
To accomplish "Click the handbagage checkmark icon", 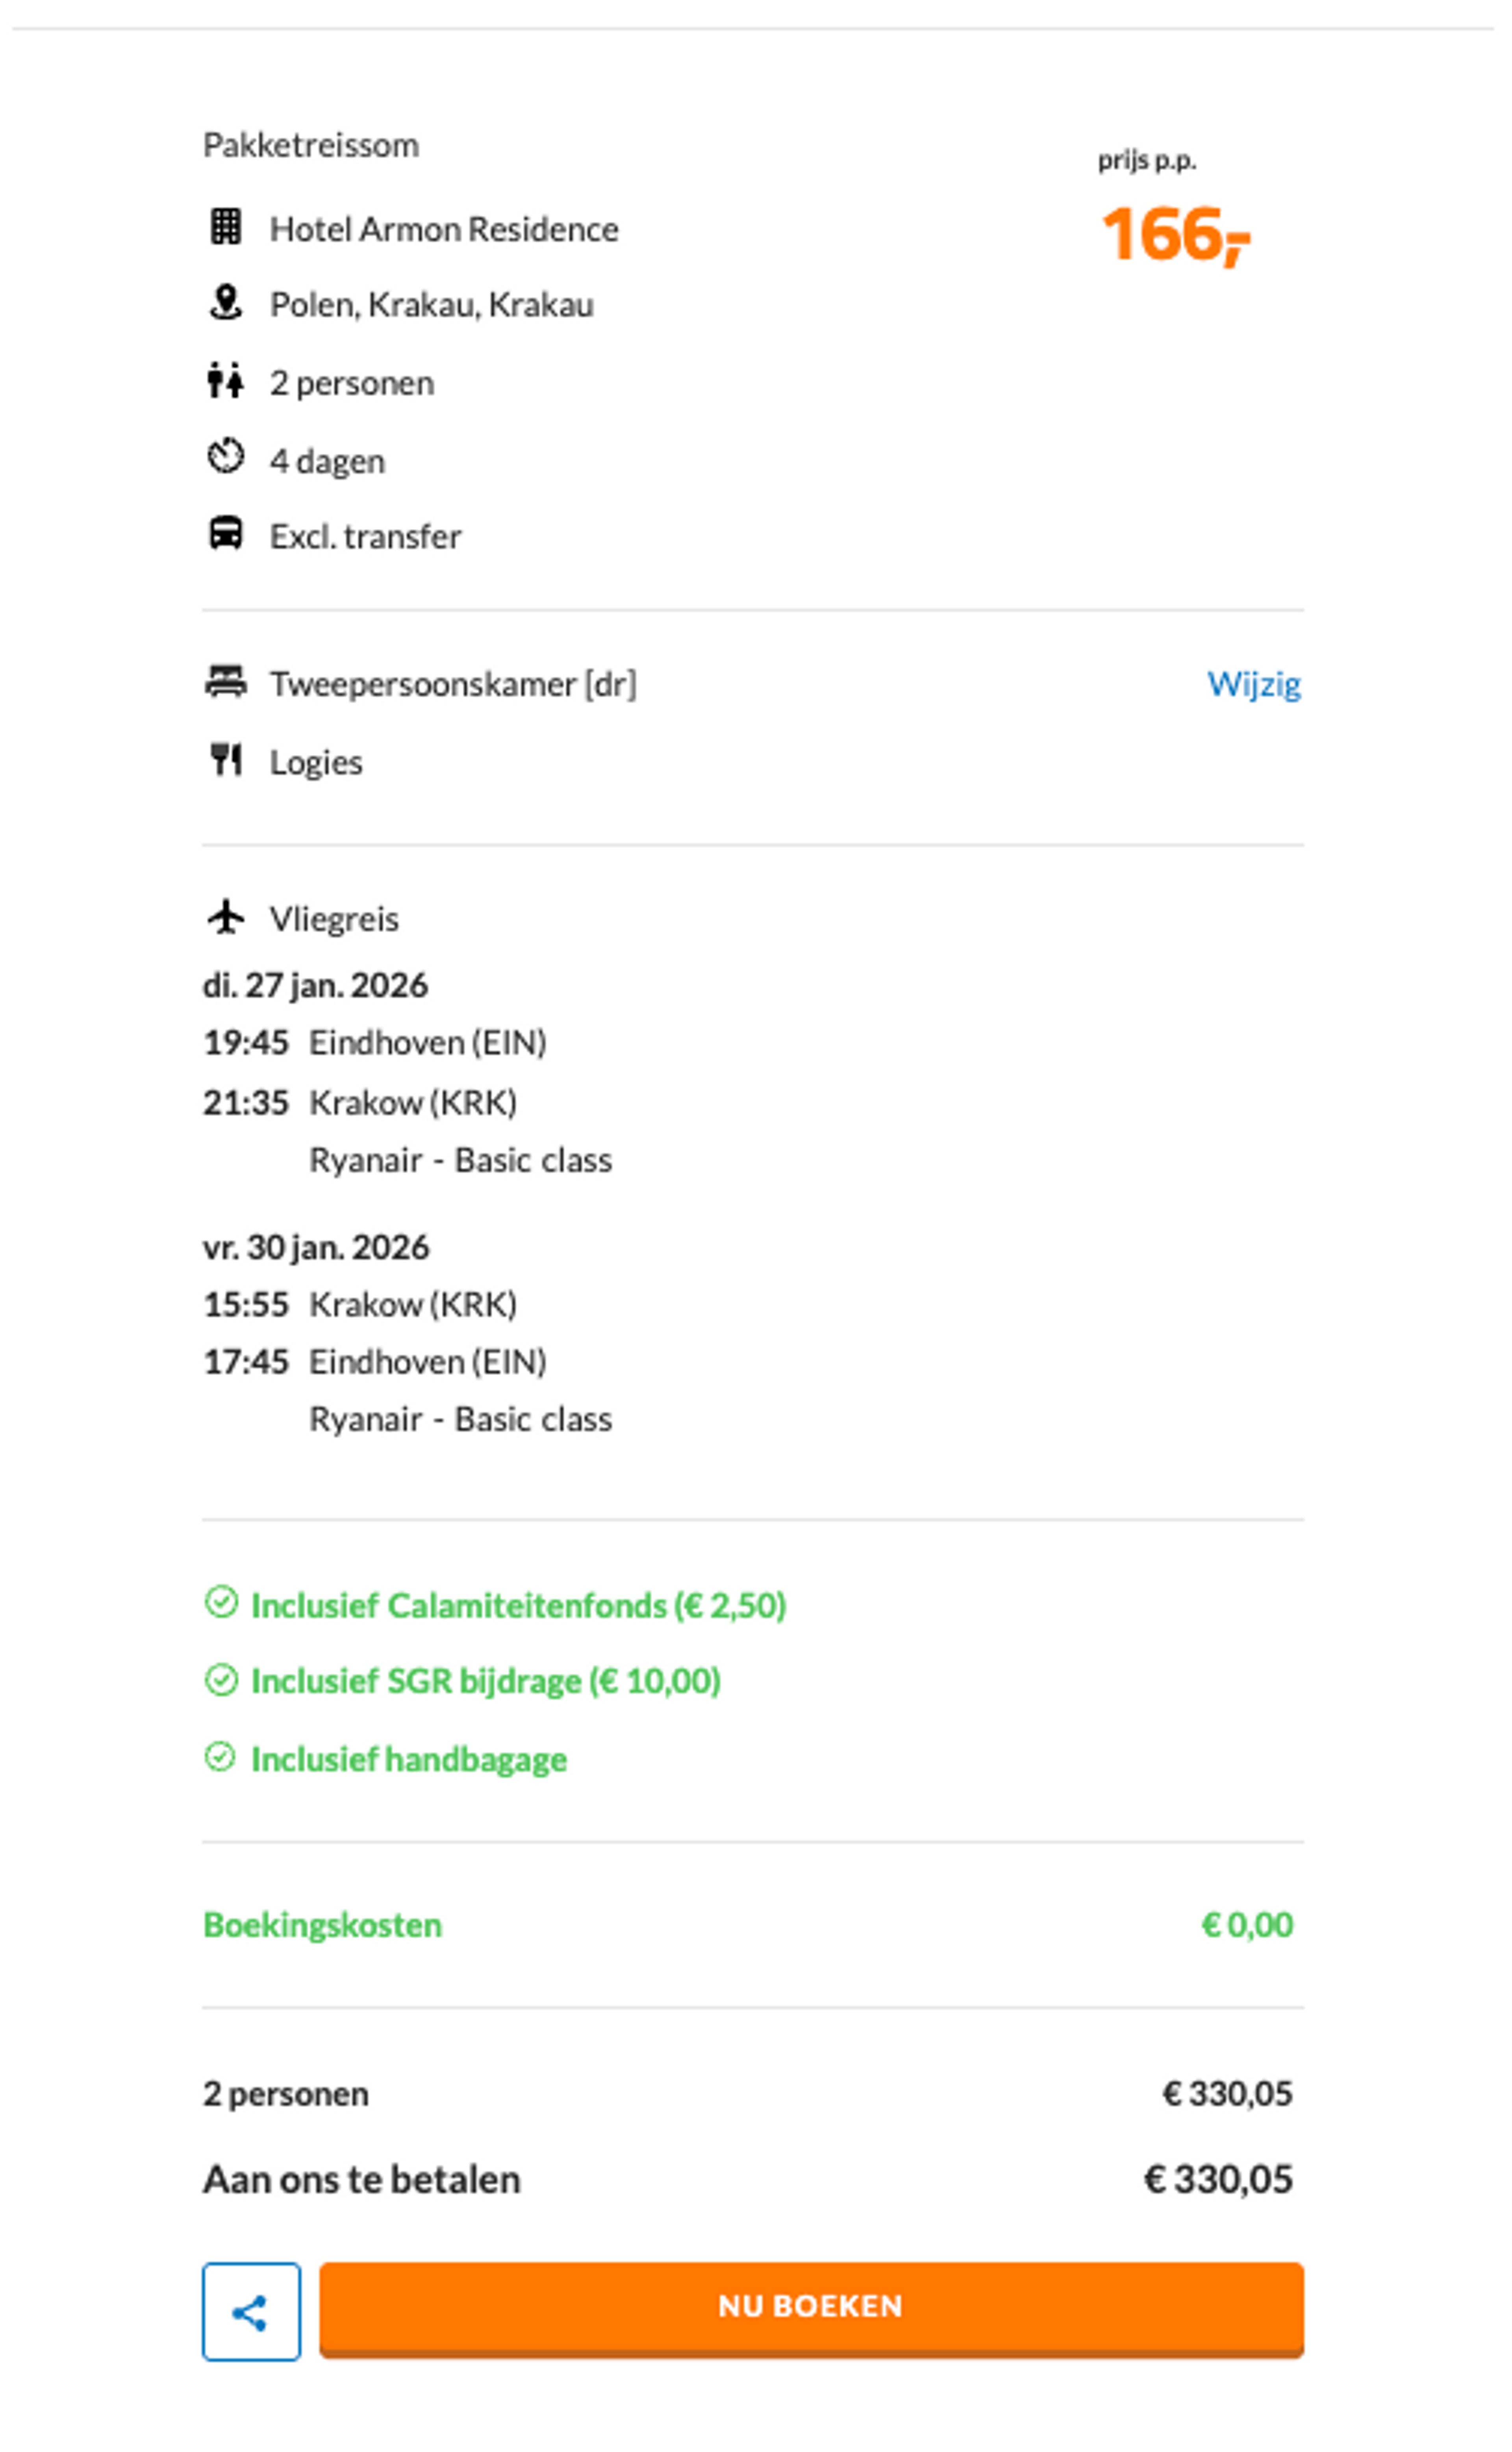I will (x=220, y=1757).
